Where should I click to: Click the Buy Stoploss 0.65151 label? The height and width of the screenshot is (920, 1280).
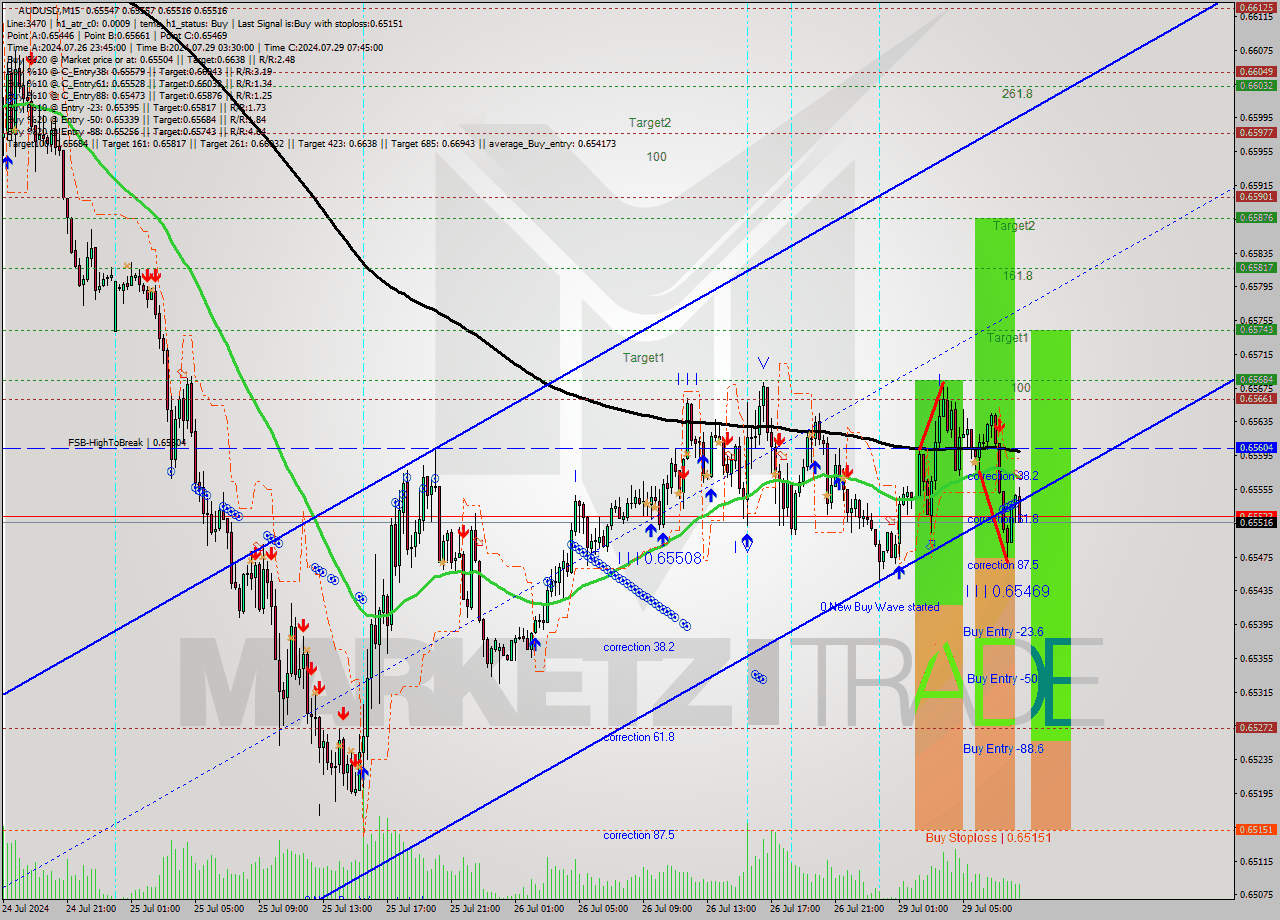pyautogui.click(x=985, y=837)
